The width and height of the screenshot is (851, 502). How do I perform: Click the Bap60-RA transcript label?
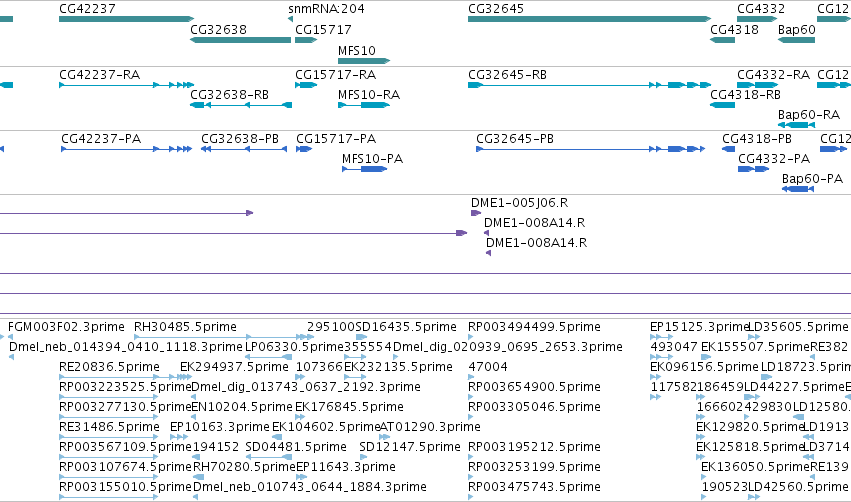[x=809, y=115]
